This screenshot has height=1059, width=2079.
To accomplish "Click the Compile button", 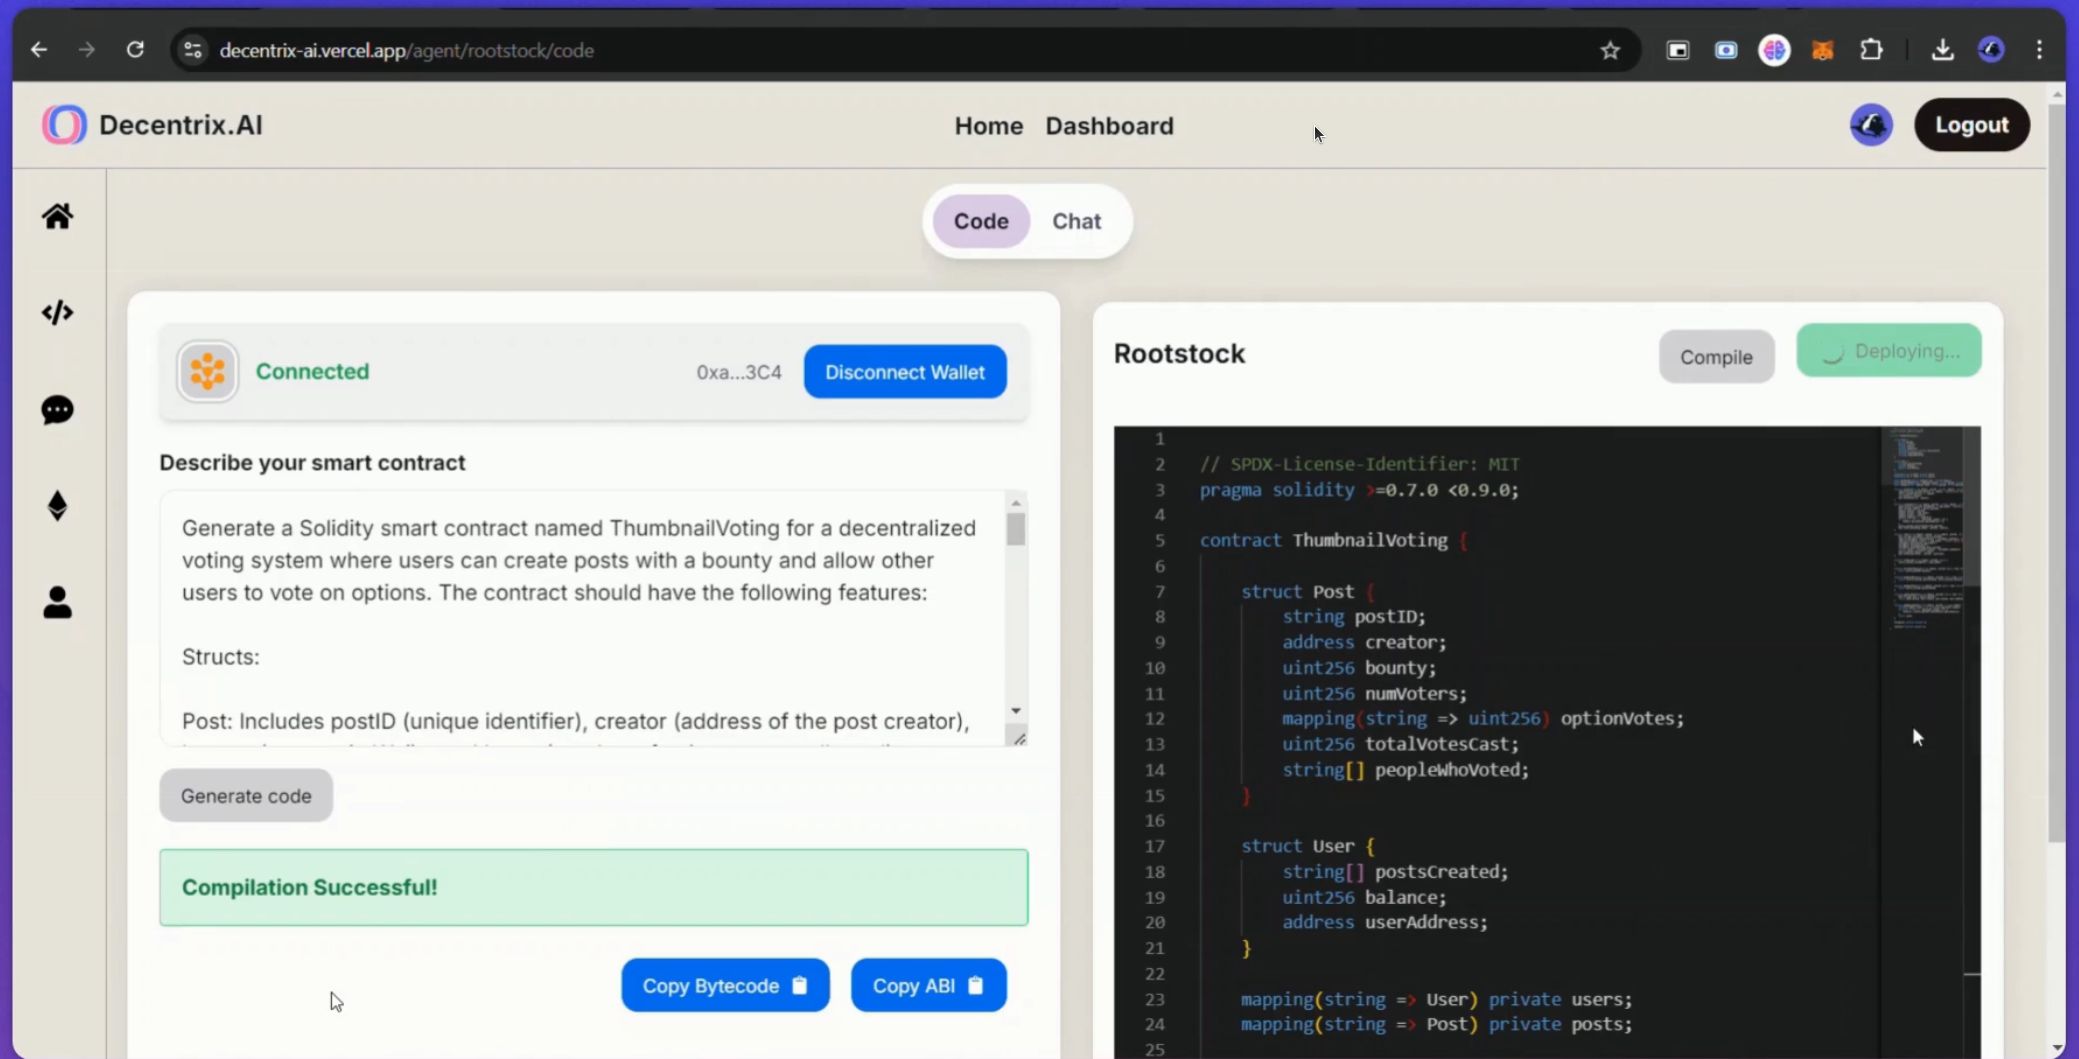I will click(1716, 357).
